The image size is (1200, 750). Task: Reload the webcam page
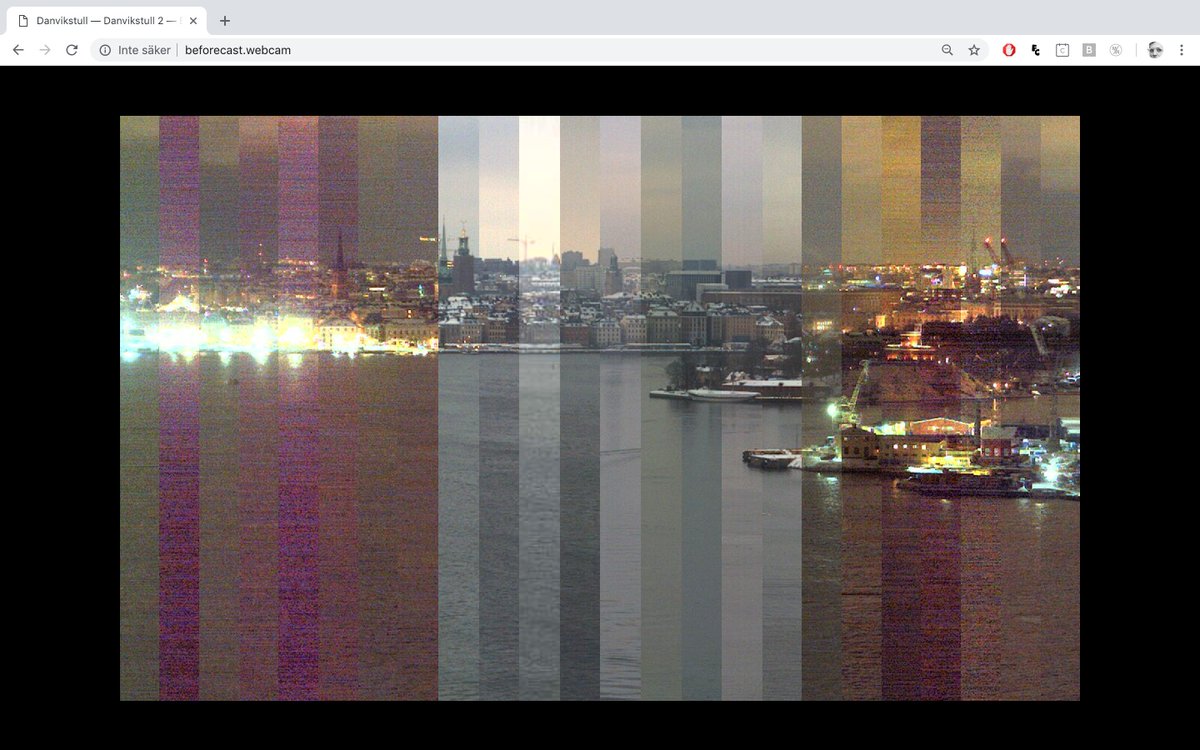tap(71, 49)
